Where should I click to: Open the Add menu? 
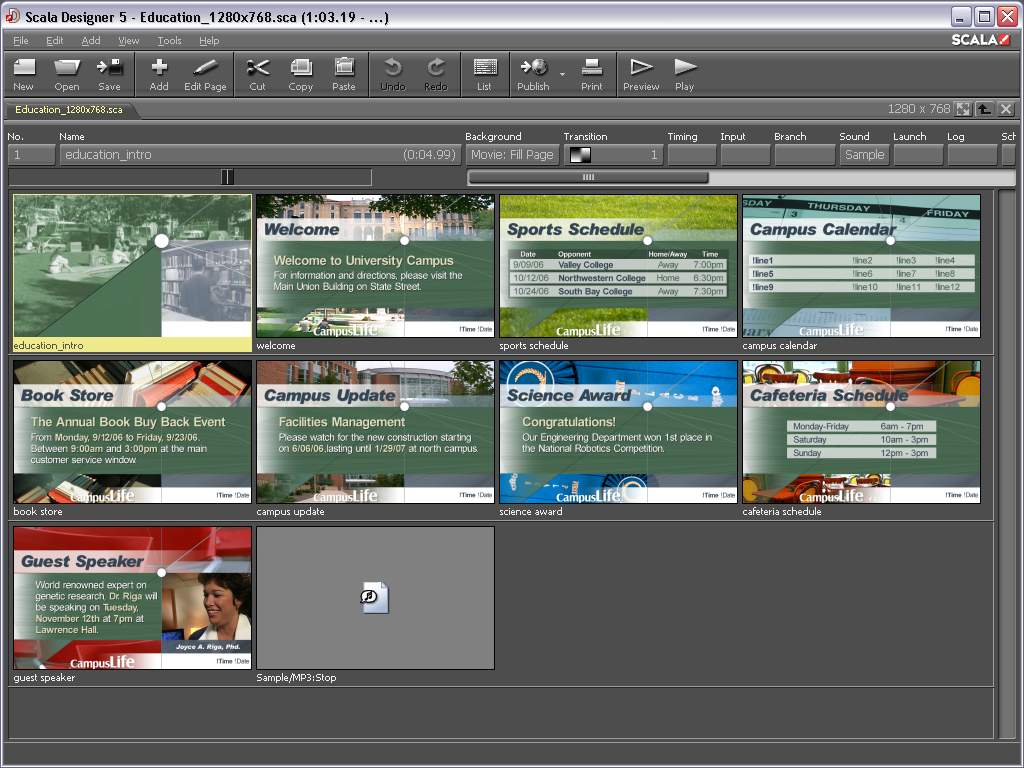(91, 41)
